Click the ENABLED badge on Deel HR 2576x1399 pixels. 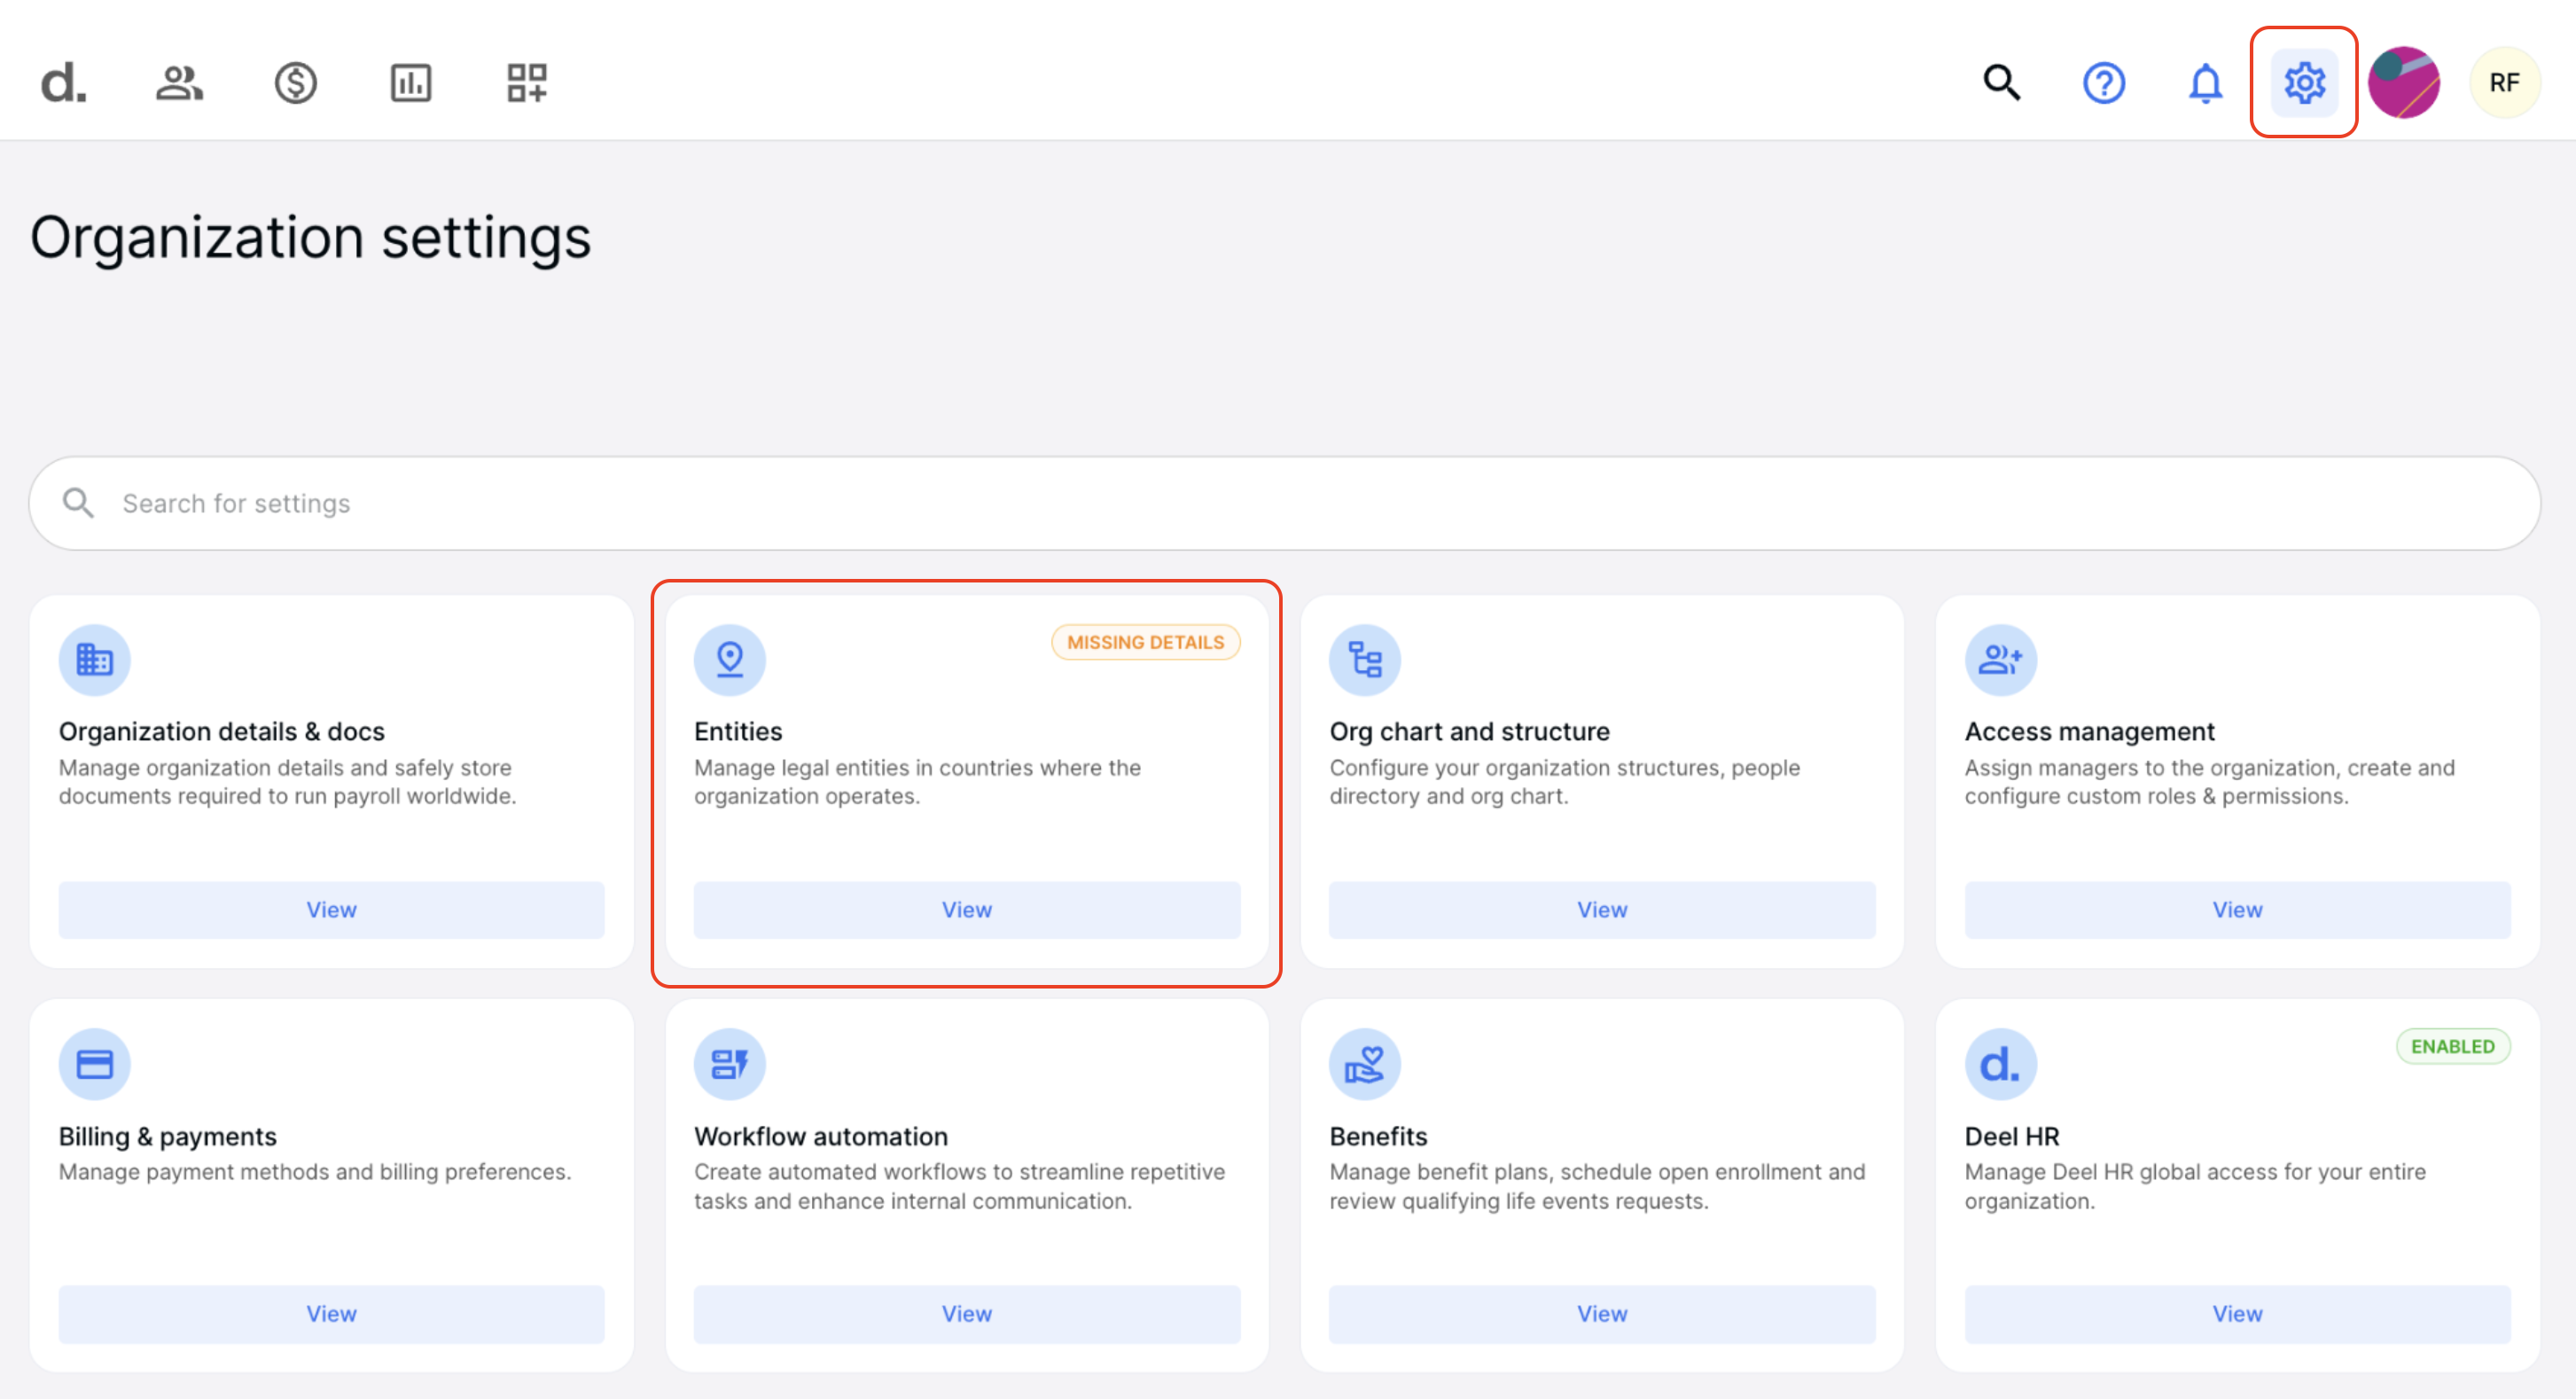click(2452, 1046)
